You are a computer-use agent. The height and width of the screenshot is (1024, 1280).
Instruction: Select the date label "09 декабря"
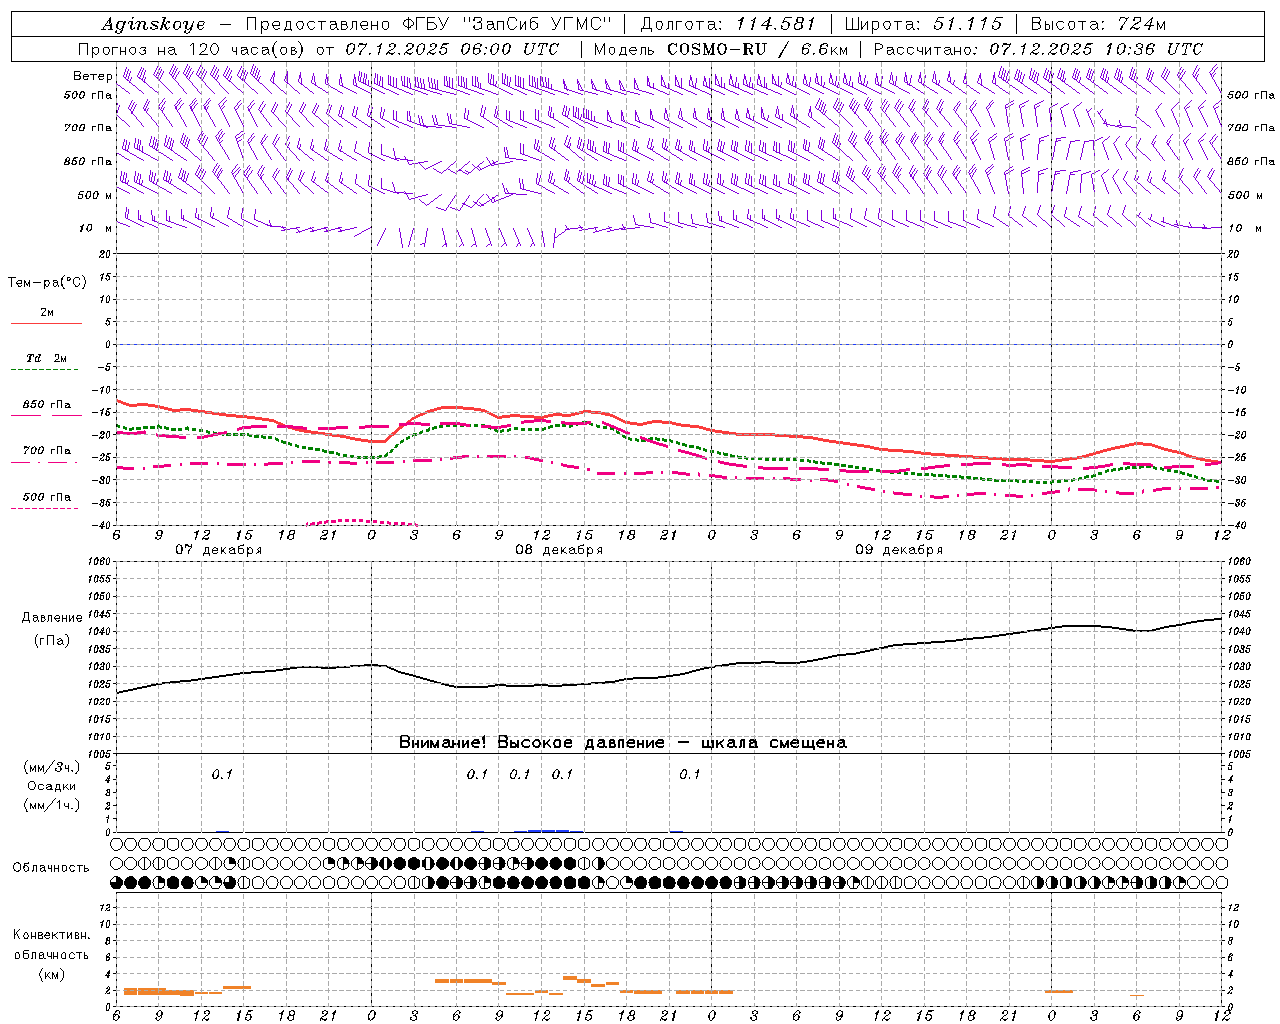(x=899, y=550)
